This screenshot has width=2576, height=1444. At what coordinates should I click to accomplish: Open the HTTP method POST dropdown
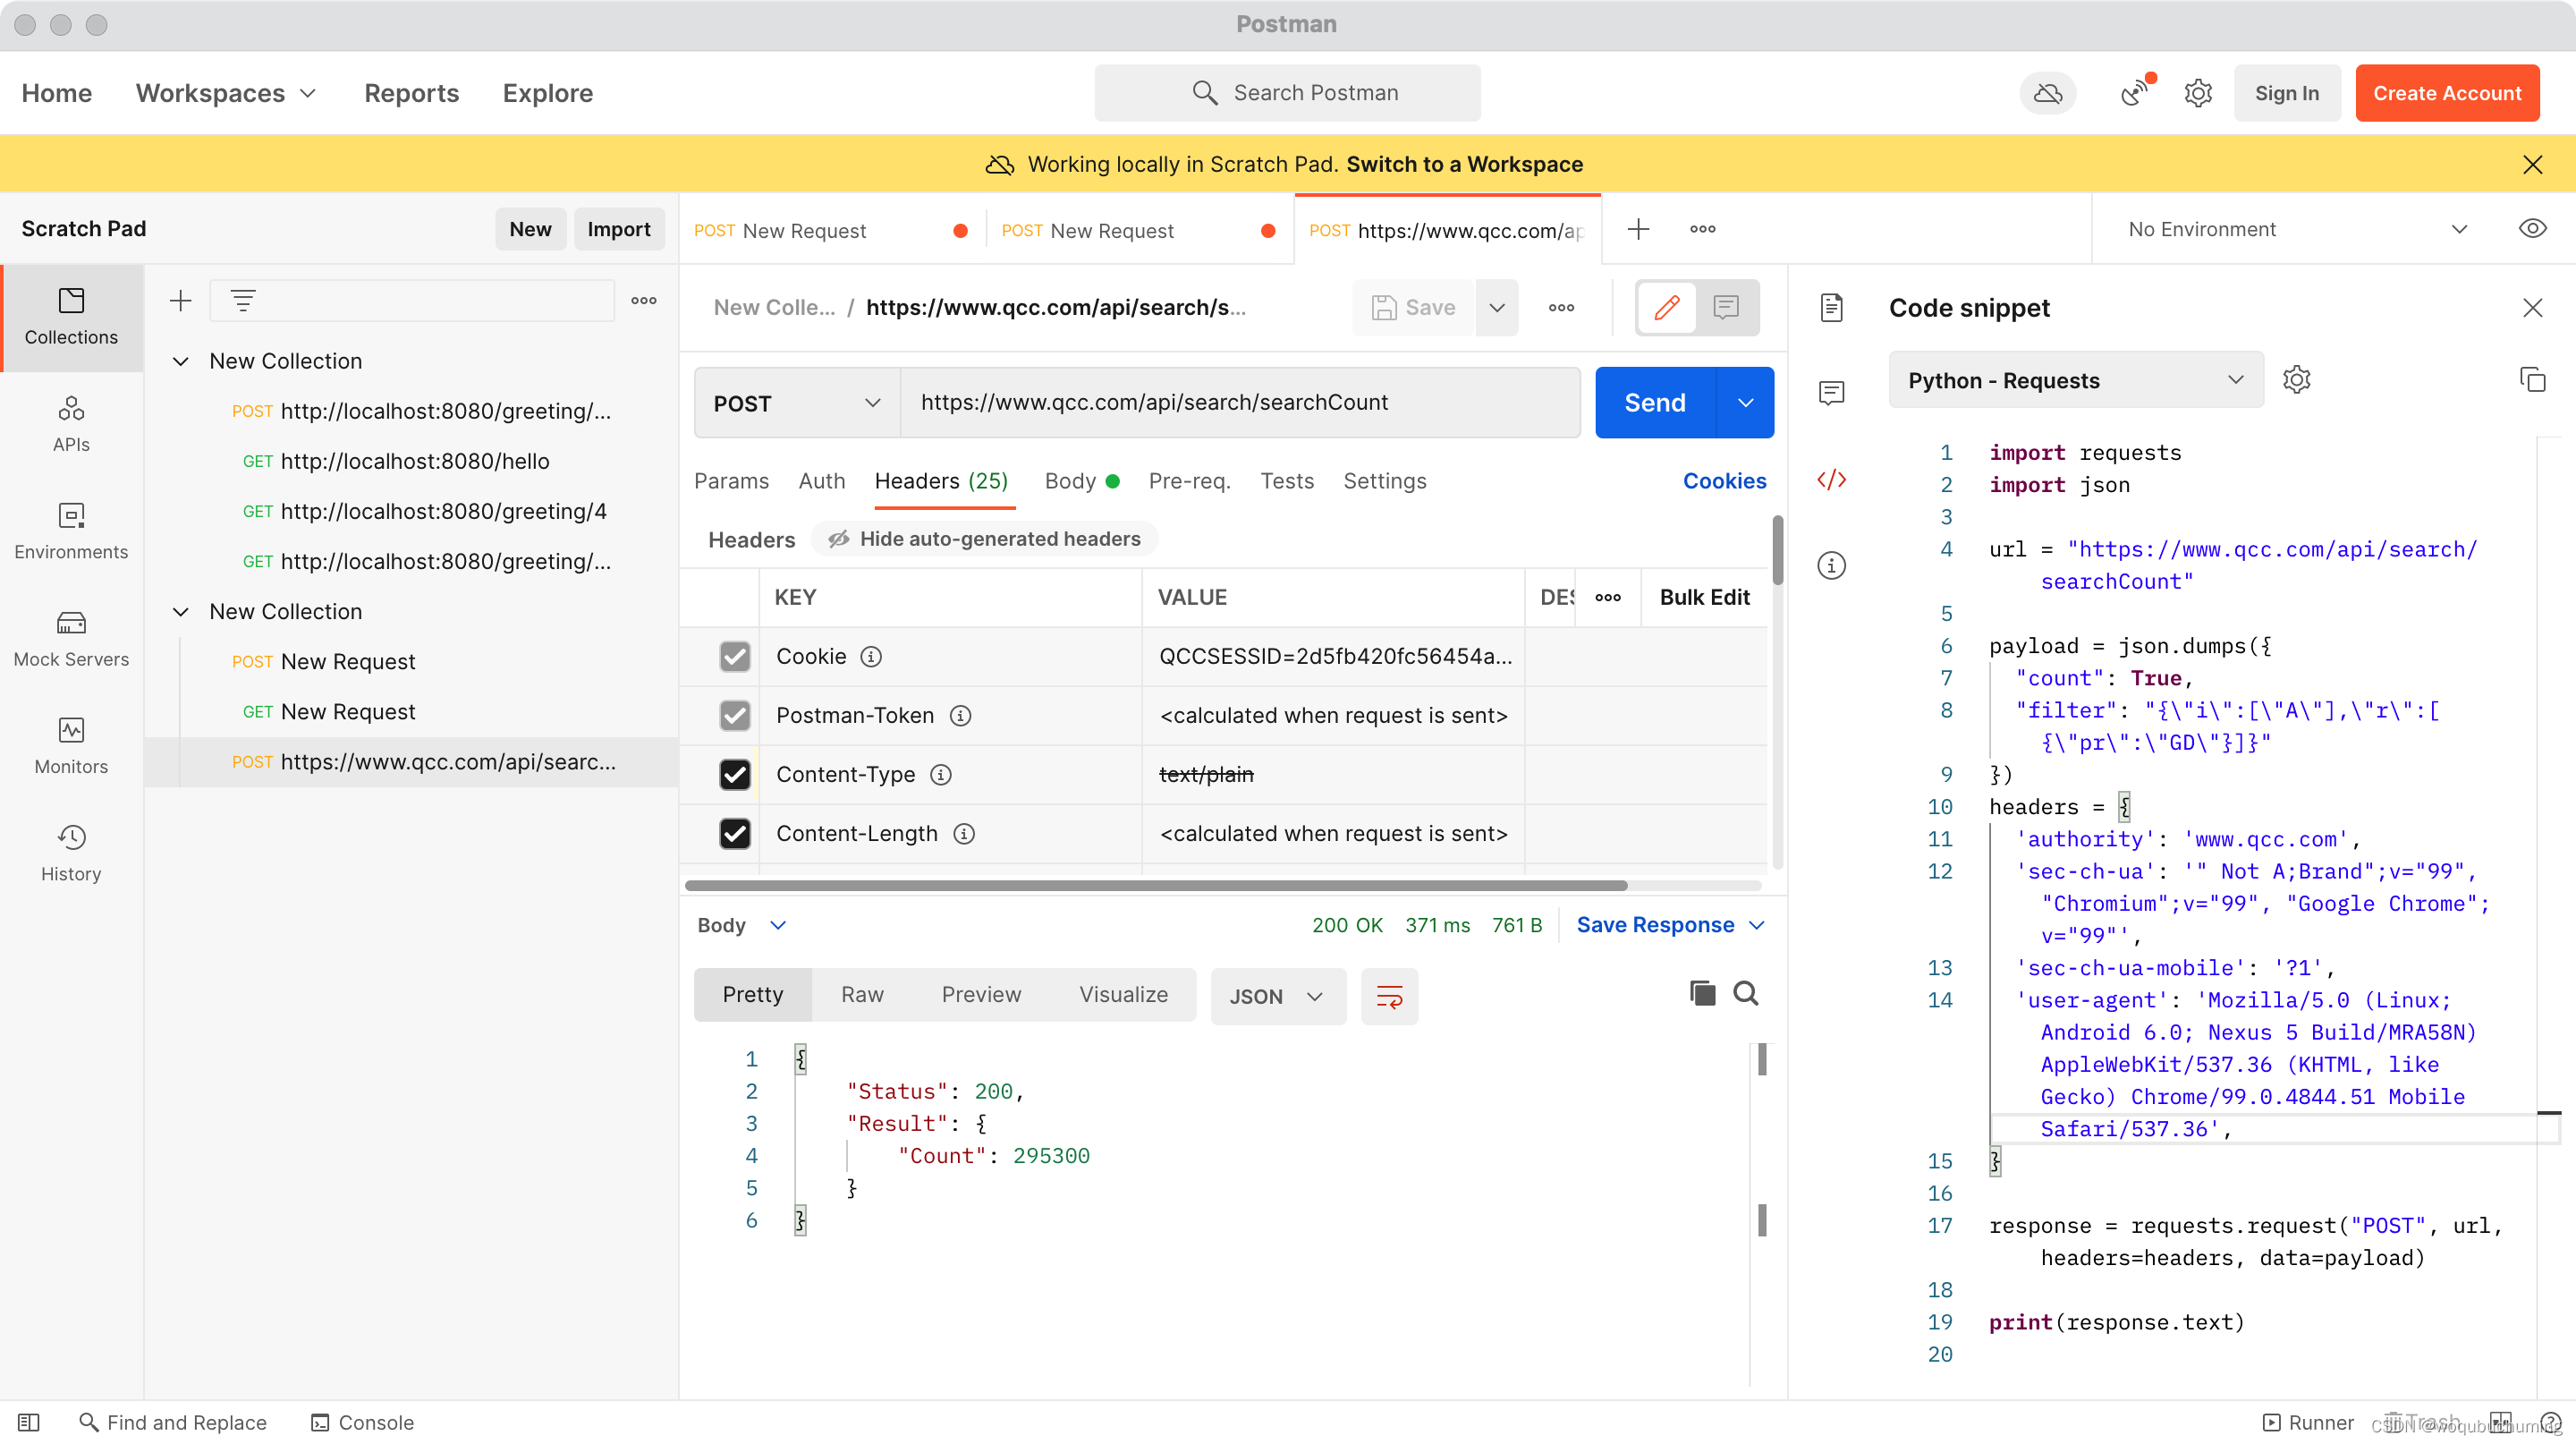click(797, 403)
